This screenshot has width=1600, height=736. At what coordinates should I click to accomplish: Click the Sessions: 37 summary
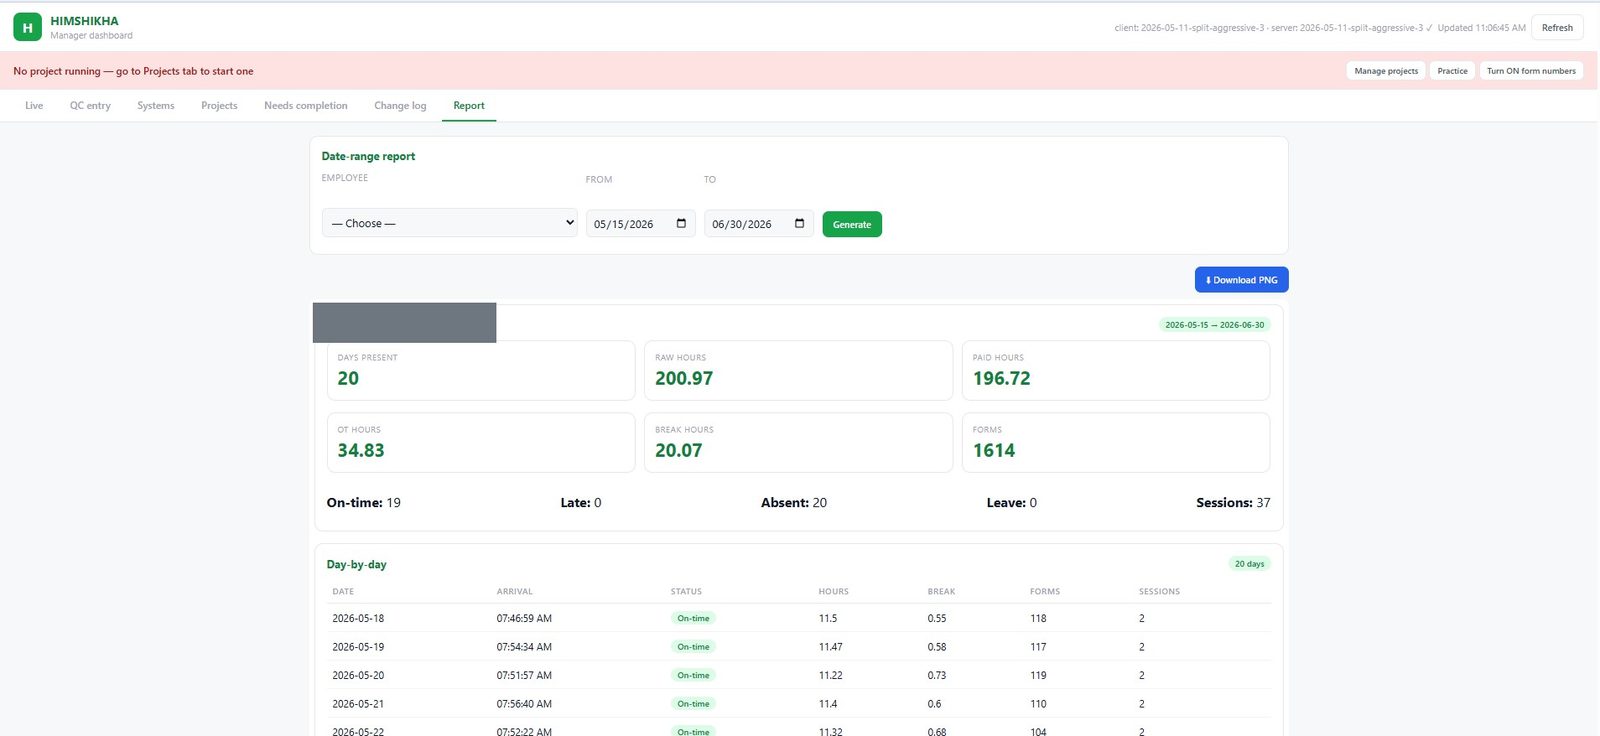tap(1233, 503)
